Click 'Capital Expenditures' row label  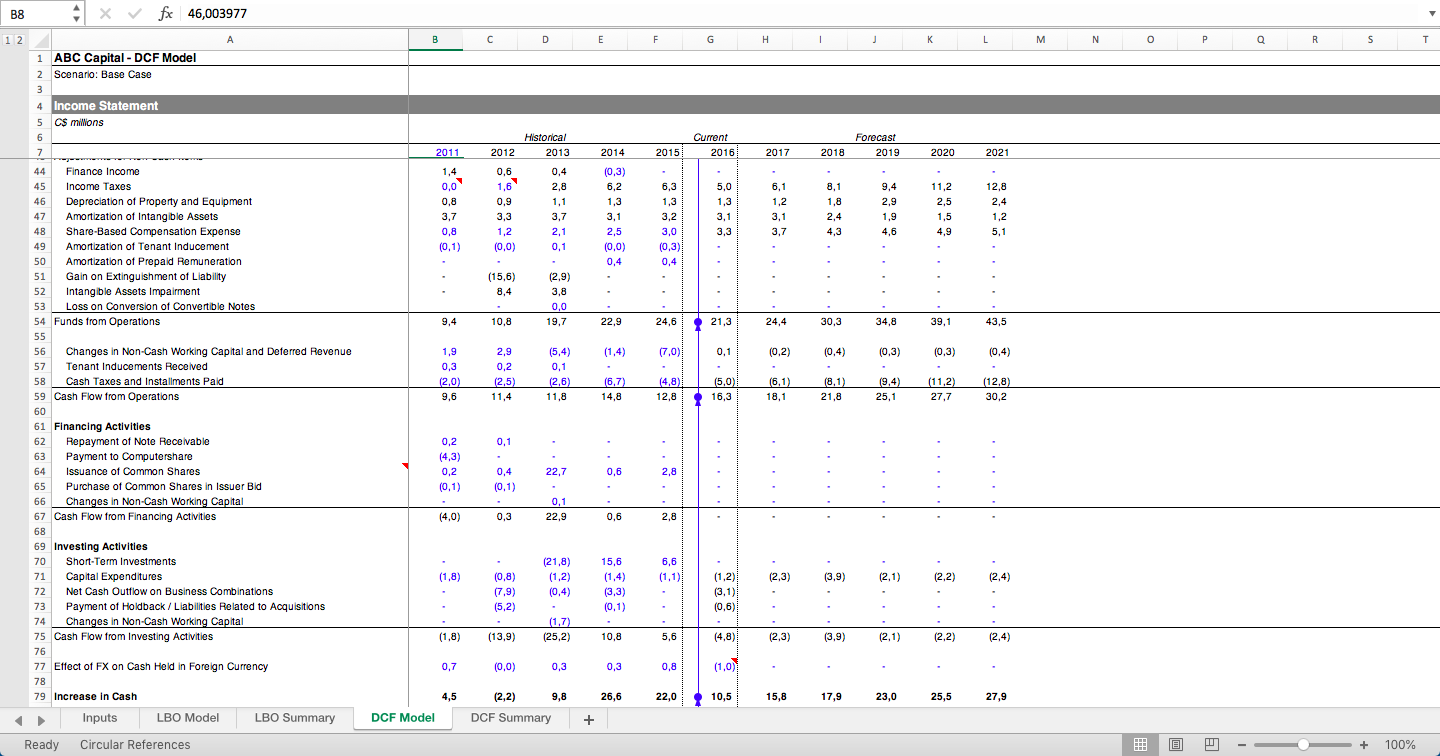coord(114,577)
